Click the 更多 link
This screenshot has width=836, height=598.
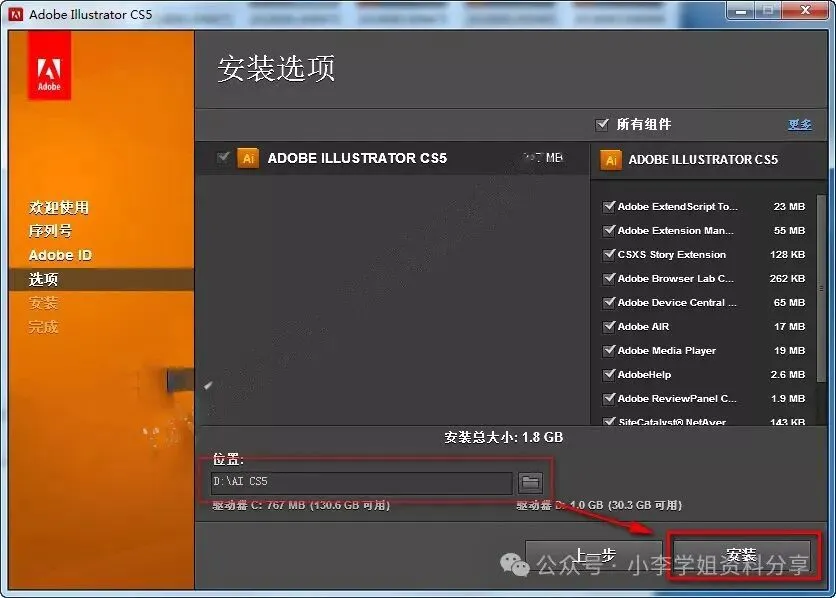(800, 124)
